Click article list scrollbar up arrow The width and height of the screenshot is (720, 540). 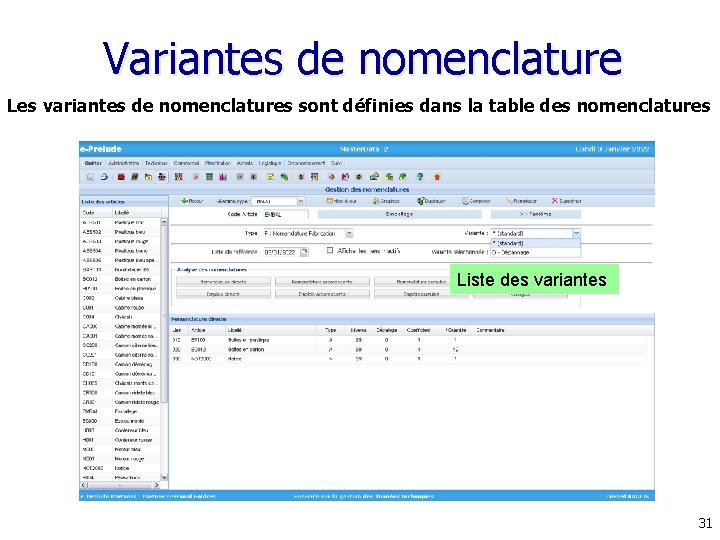[x=164, y=222]
